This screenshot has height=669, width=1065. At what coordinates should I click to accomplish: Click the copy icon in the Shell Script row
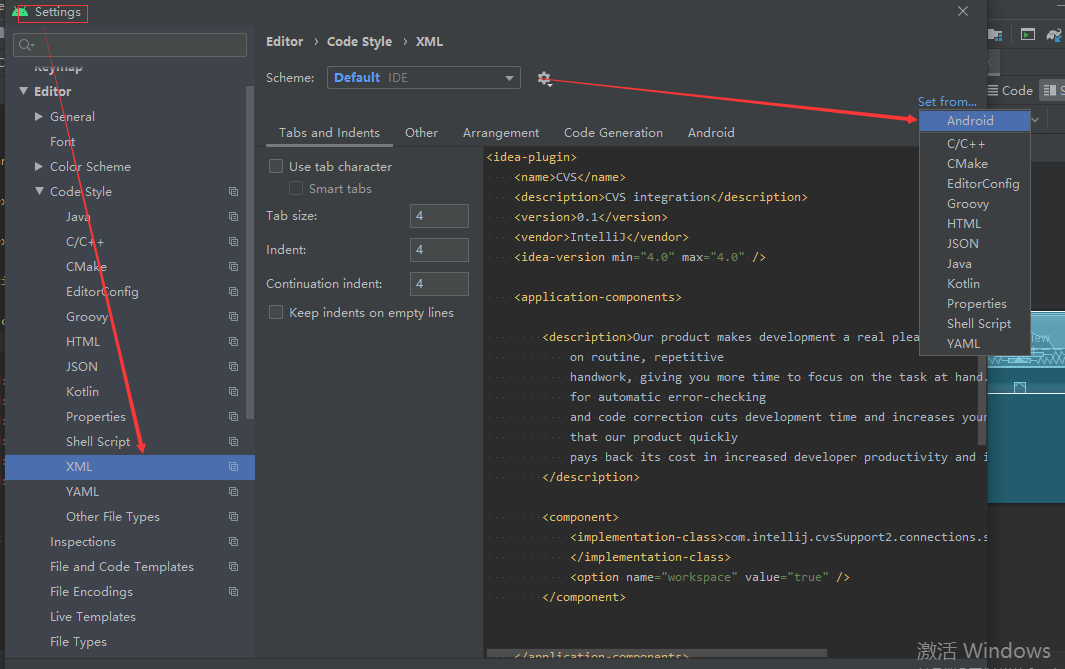point(234,441)
